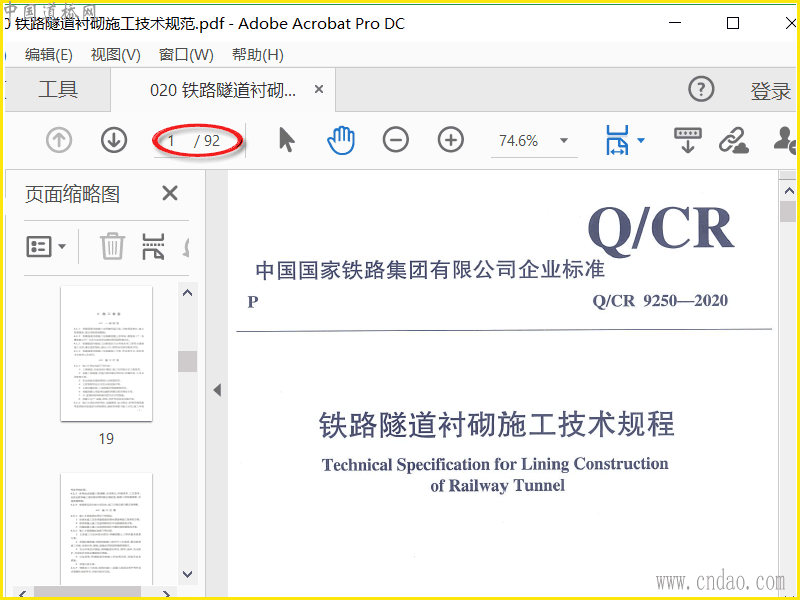Select the arrow selection tool
The width and height of the screenshot is (800, 600).
coord(287,140)
